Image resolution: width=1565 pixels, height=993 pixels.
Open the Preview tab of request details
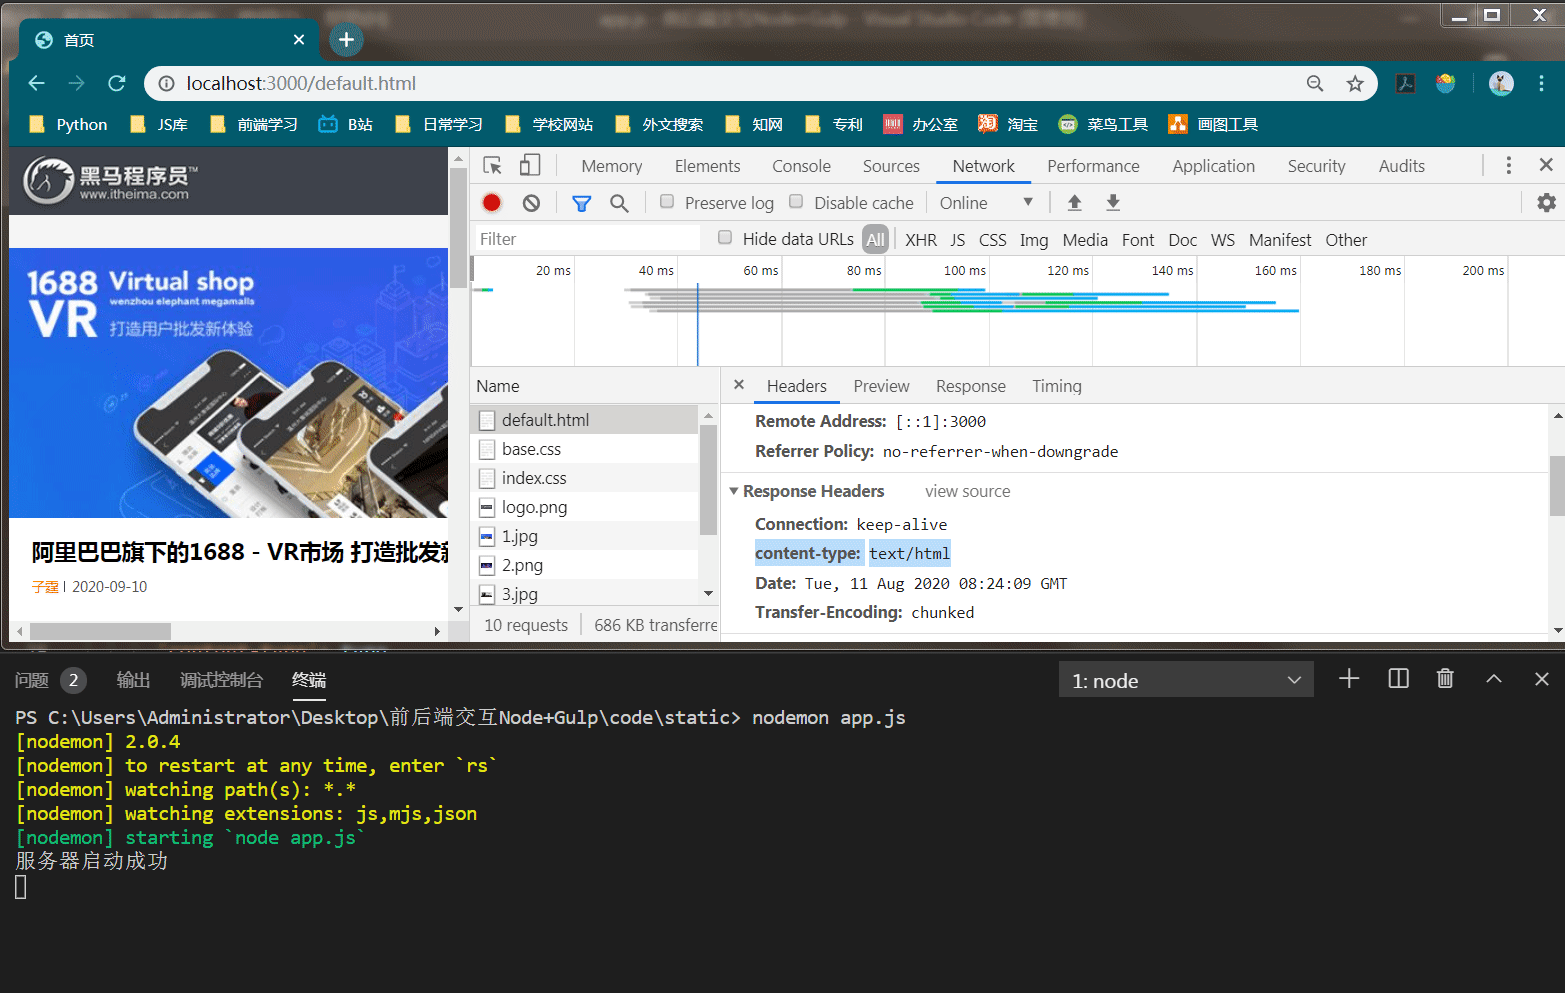point(881,386)
